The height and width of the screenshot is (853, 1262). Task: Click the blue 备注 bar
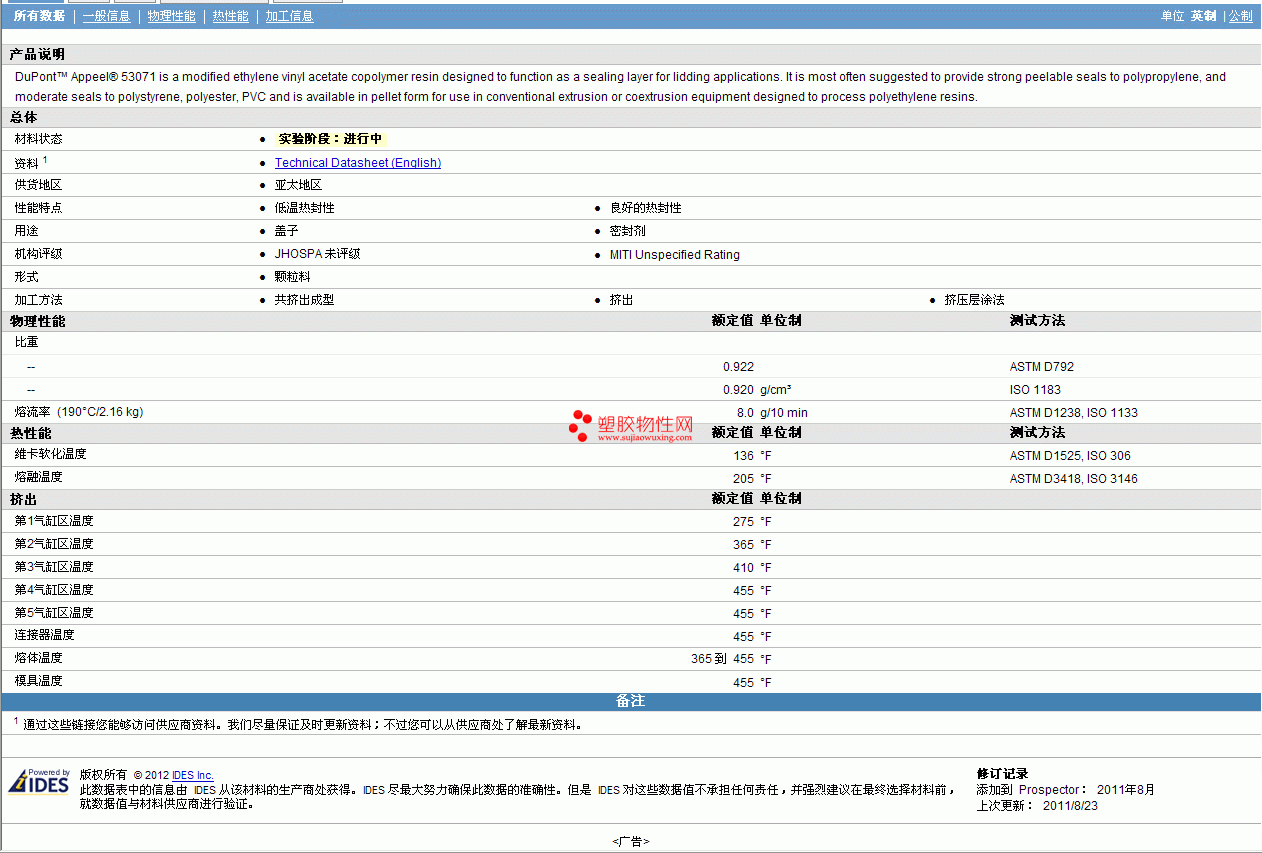click(x=631, y=702)
